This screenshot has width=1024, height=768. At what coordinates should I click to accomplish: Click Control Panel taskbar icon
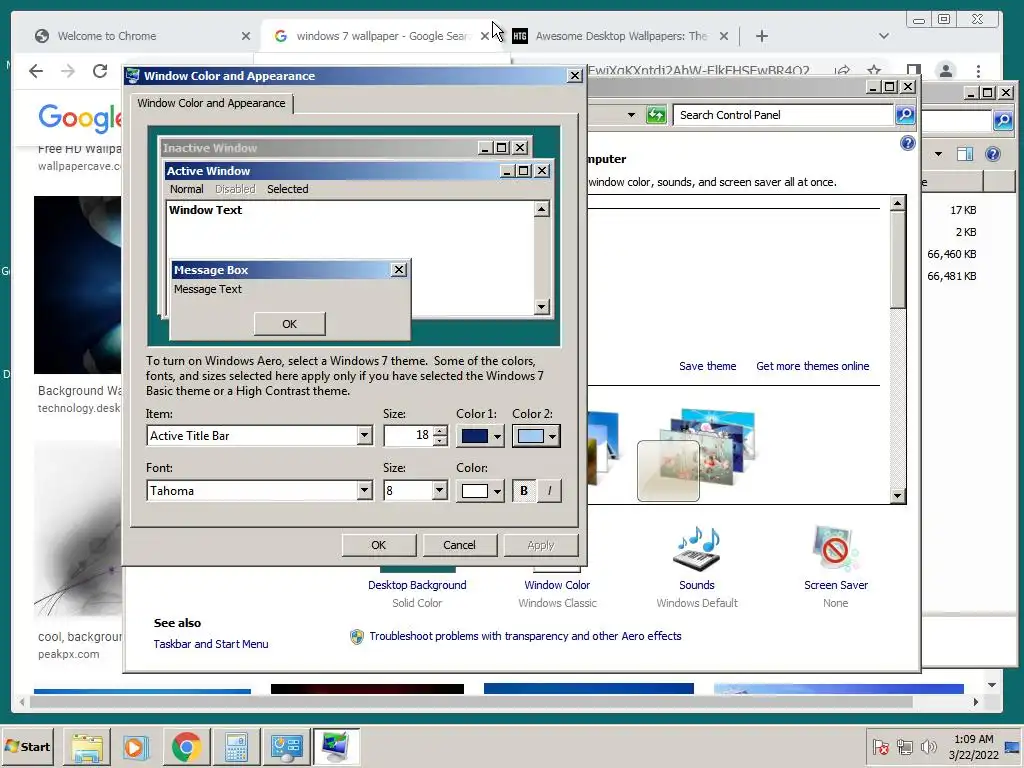pos(286,747)
